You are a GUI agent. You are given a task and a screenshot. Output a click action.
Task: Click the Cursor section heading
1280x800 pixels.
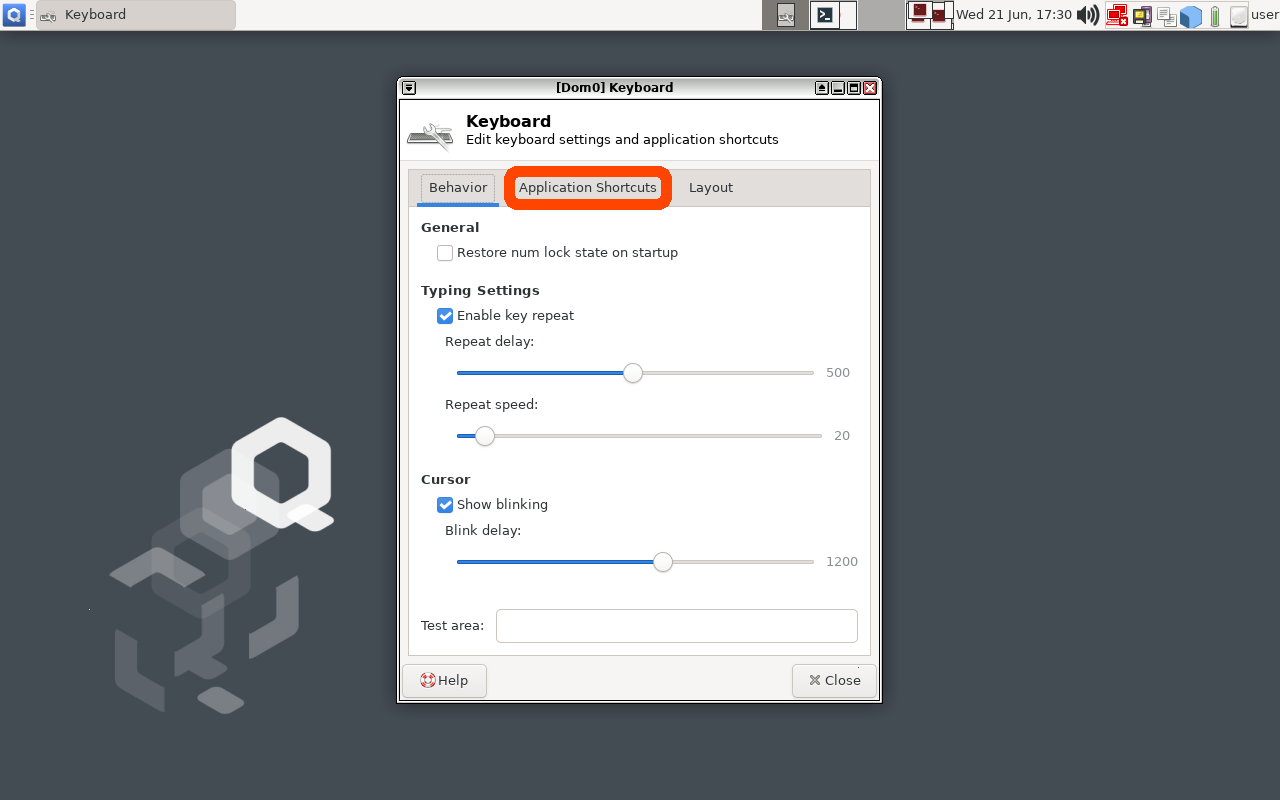pyautogui.click(x=446, y=480)
